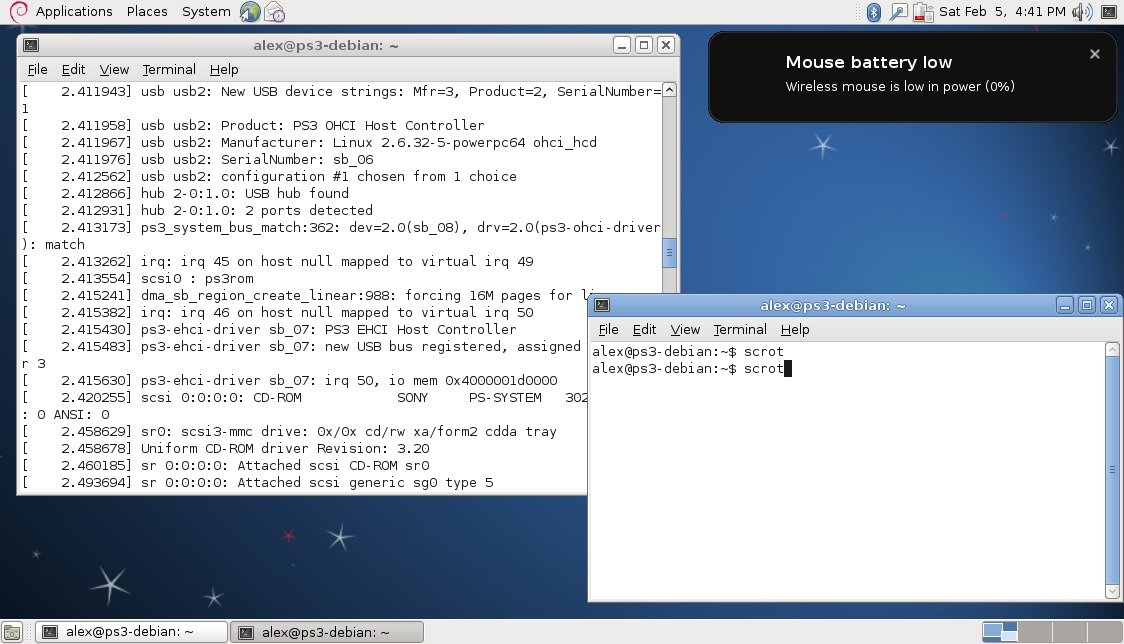Open Terminal menu in front terminal window

pyautogui.click(x=740, y=329)
